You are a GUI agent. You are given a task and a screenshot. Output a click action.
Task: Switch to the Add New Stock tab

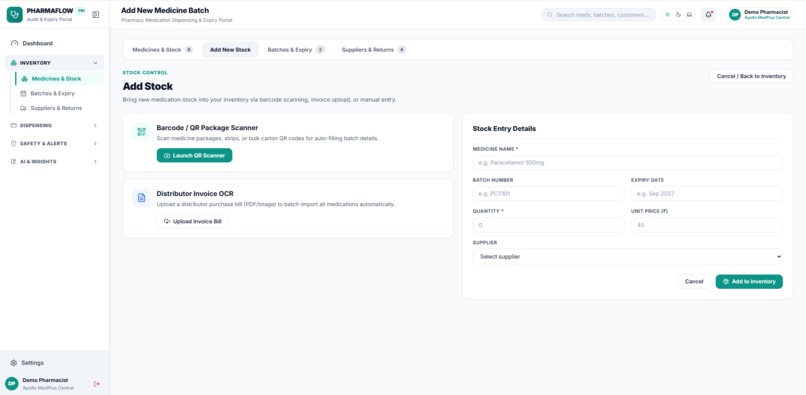(230, 50)
